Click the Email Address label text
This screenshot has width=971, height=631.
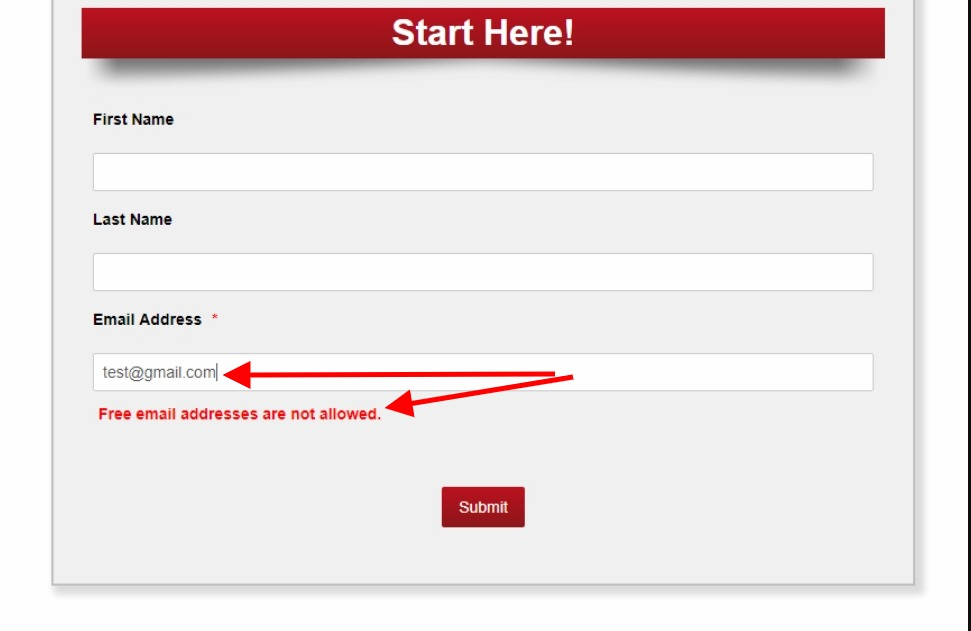click(147, 320)
